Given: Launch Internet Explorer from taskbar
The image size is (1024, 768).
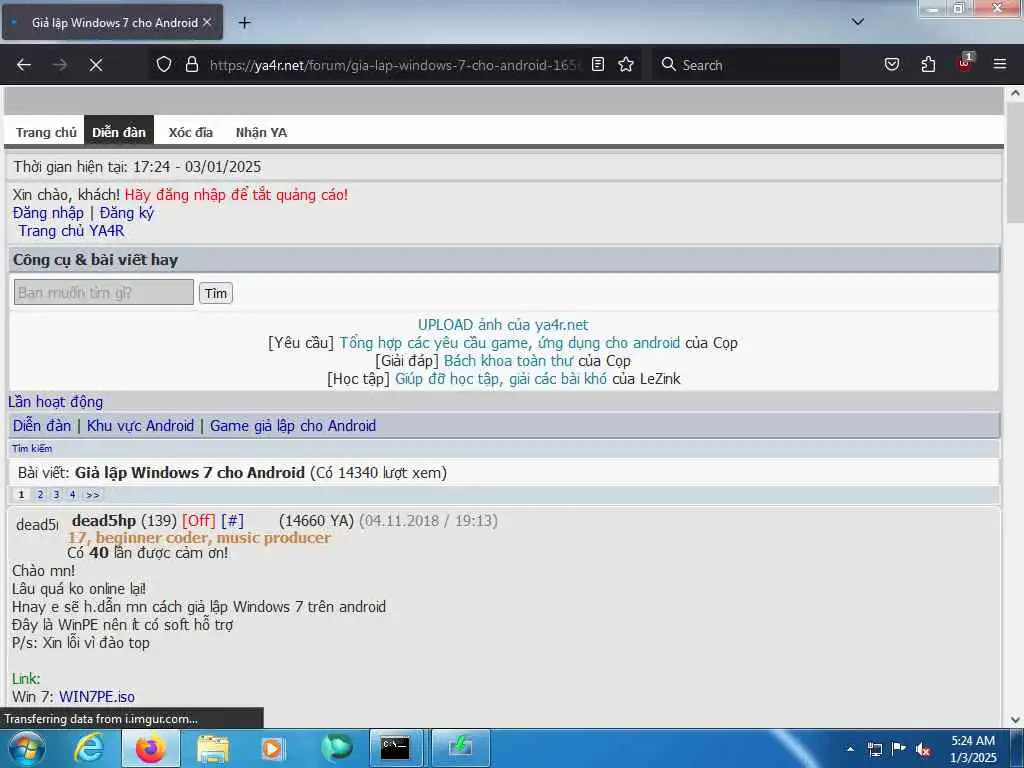Looking at the screenshot, I should [89, 748].
